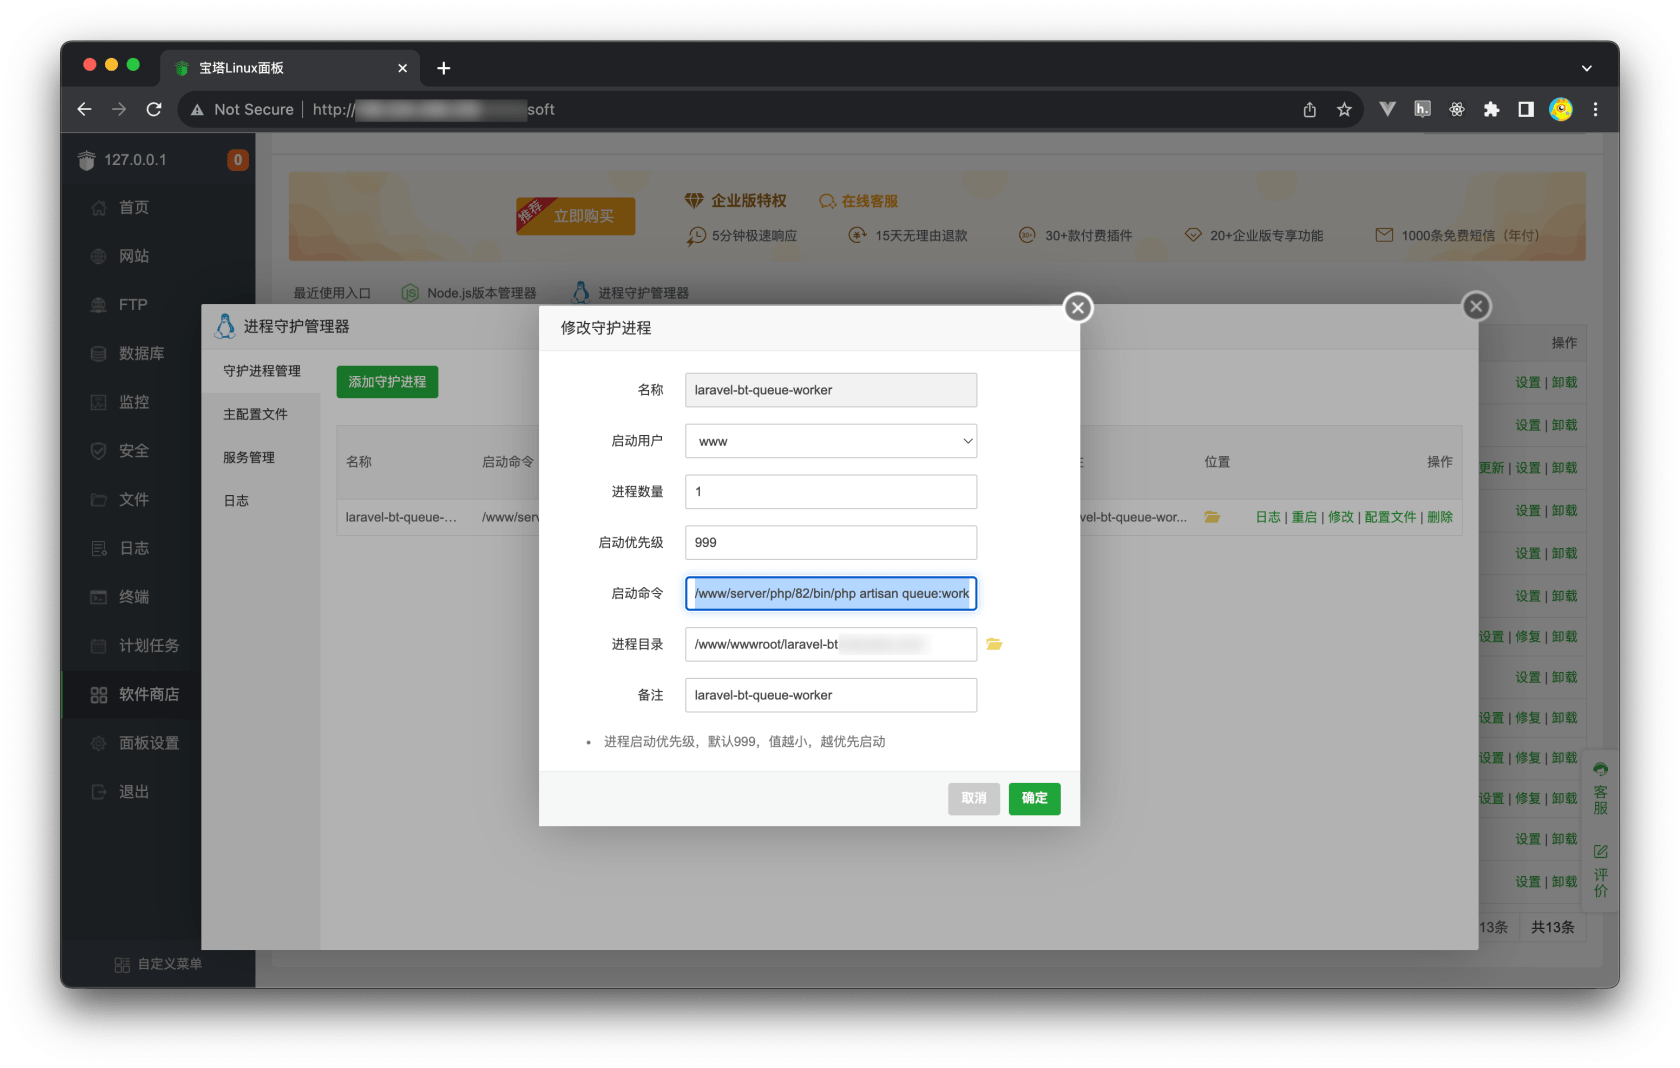Click the browser back arrow
Viewport: 1680px width, 1068px height.
coord(85,109)
